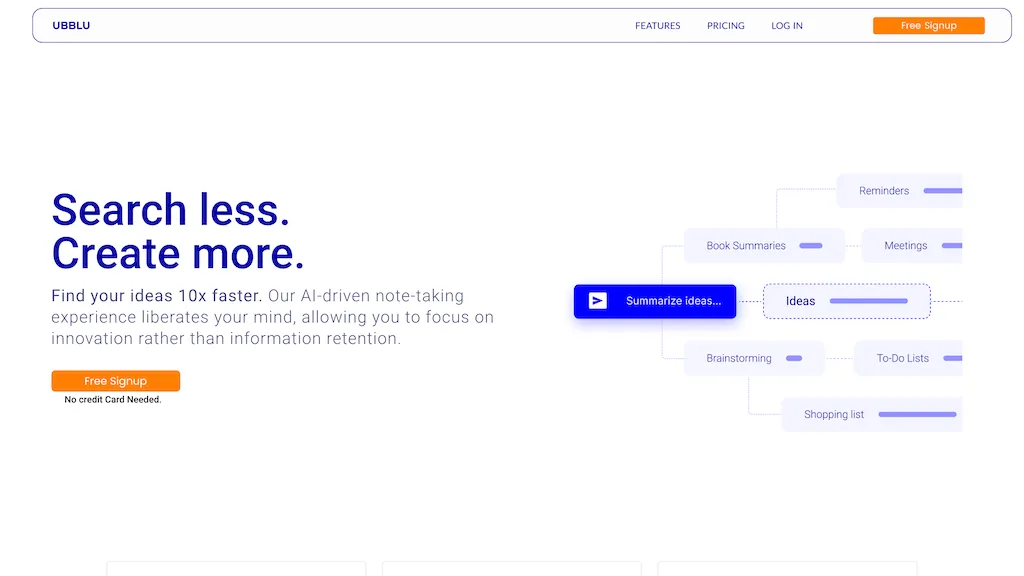Click the UBBLU logo

click(x=70, y=25)
